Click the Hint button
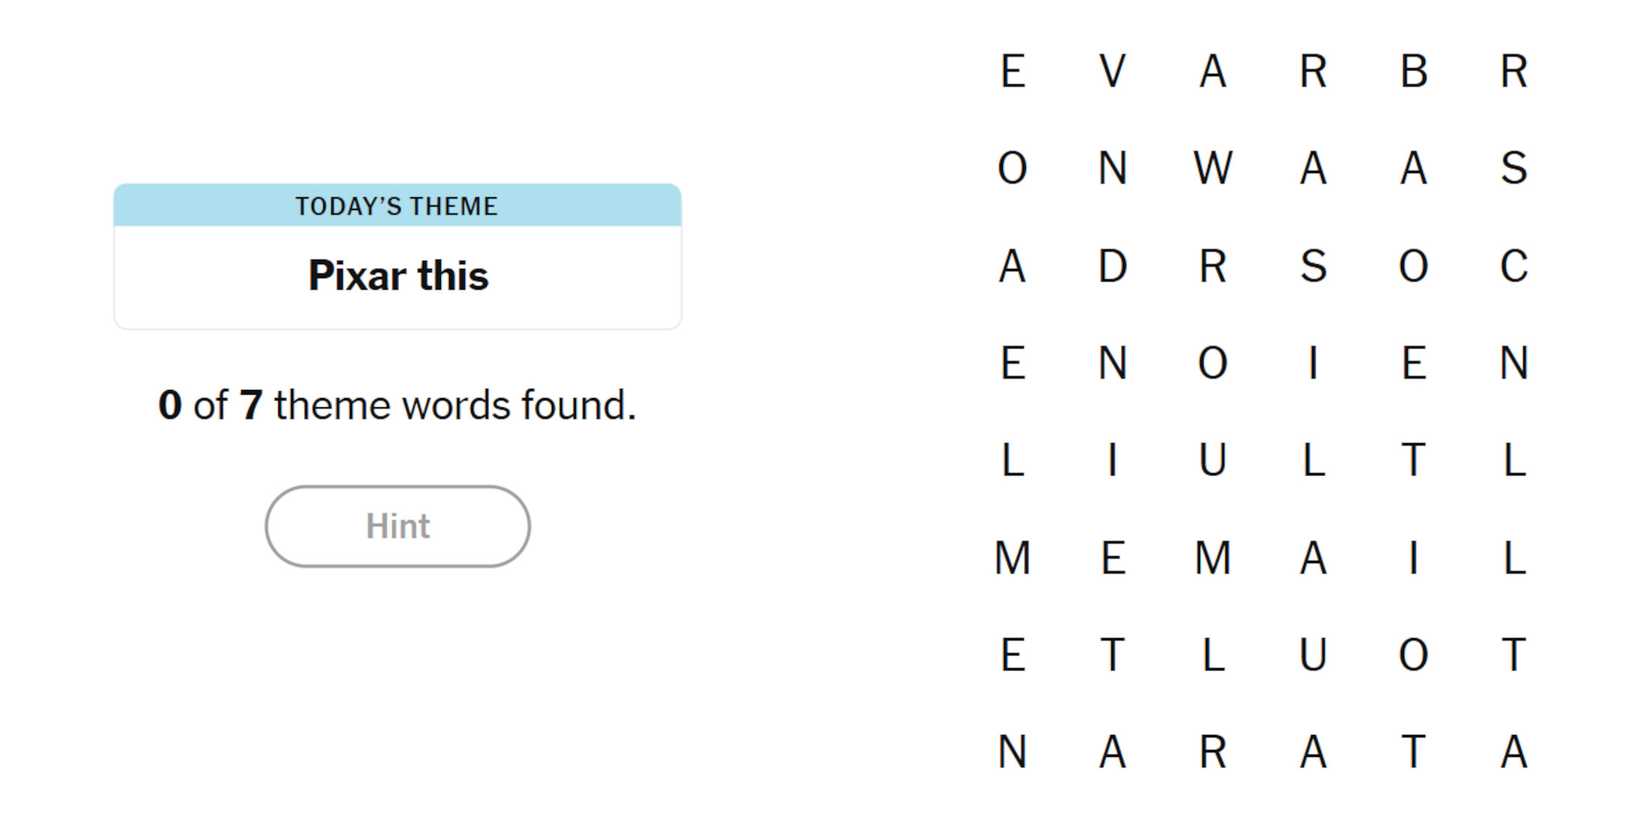Viewport: 1650px width, 825px height. point(397,526)
